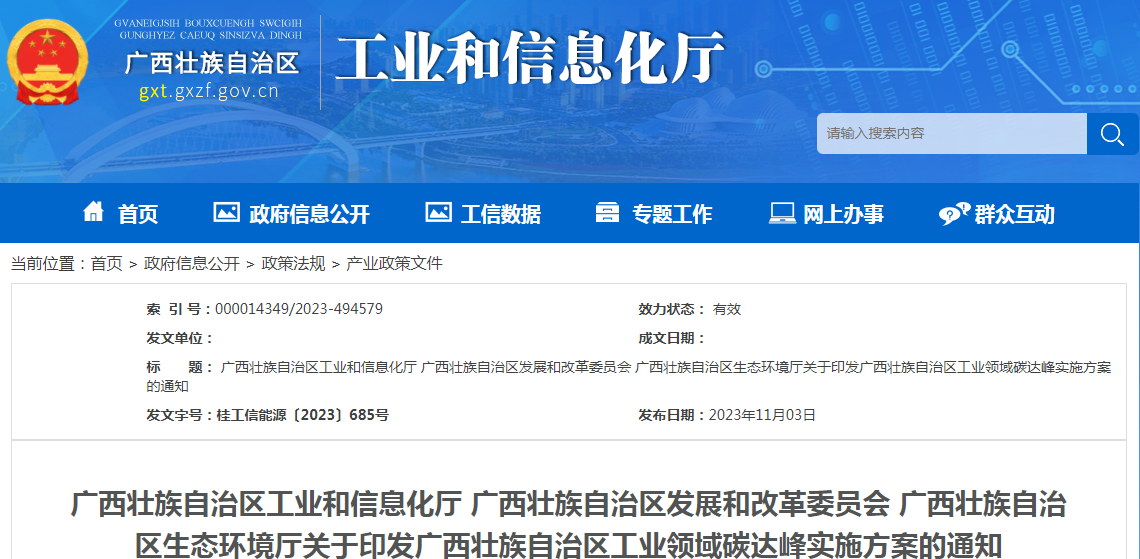
Task: Click the chat bubble icon beside 群众互动
Action: coord(953,214)
